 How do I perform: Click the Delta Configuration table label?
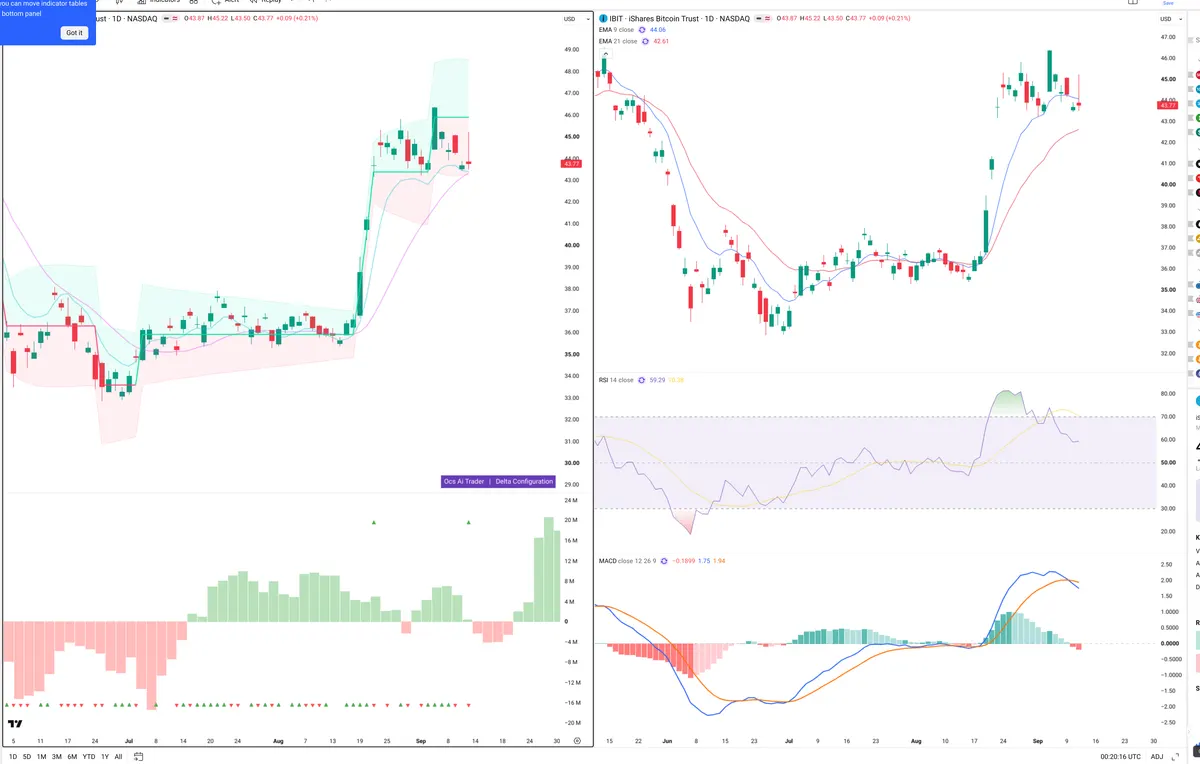[524, 481]
